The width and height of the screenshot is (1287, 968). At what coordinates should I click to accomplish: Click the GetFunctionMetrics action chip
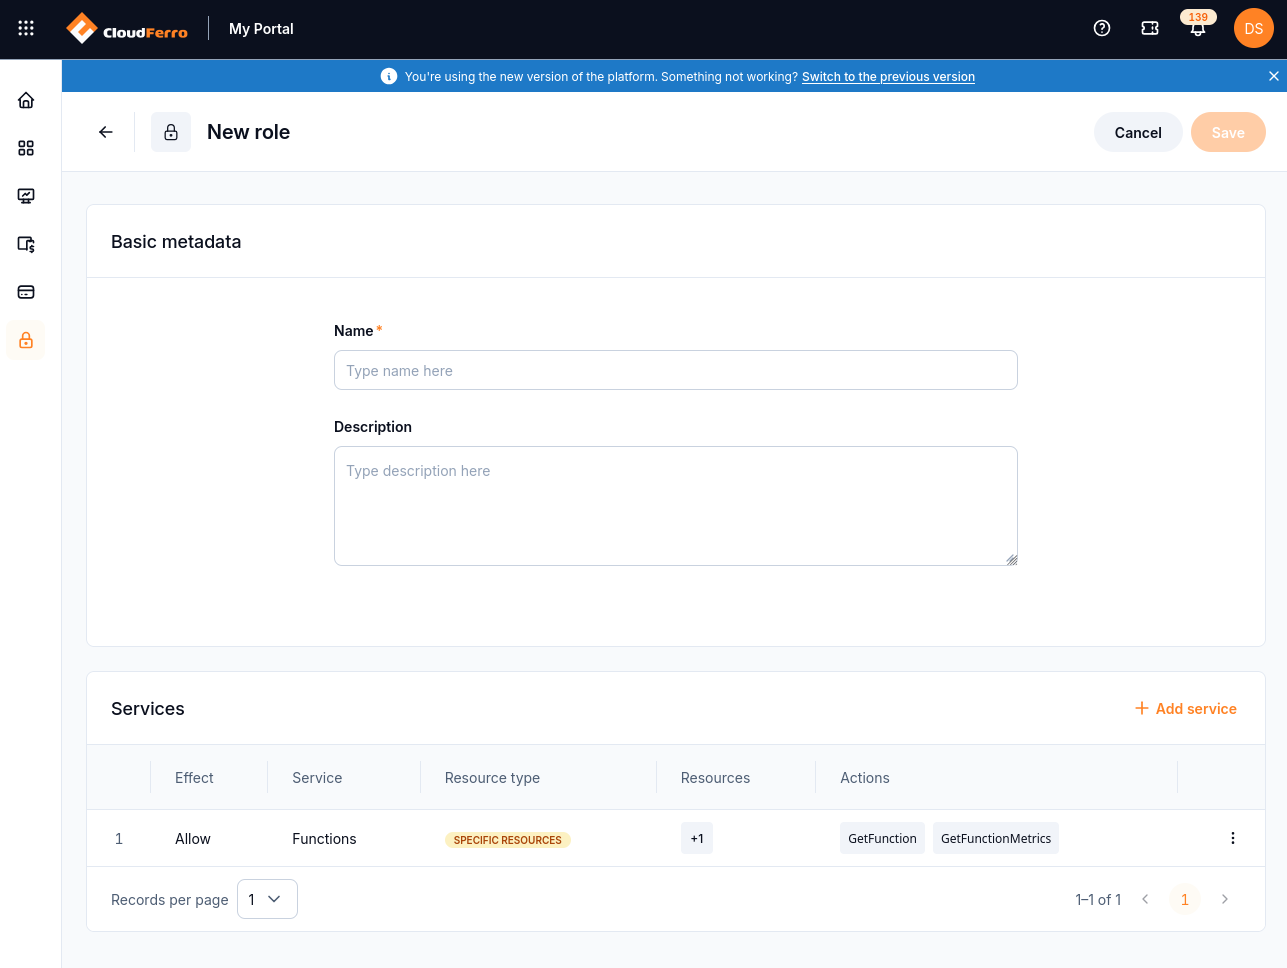pos(996,838)
